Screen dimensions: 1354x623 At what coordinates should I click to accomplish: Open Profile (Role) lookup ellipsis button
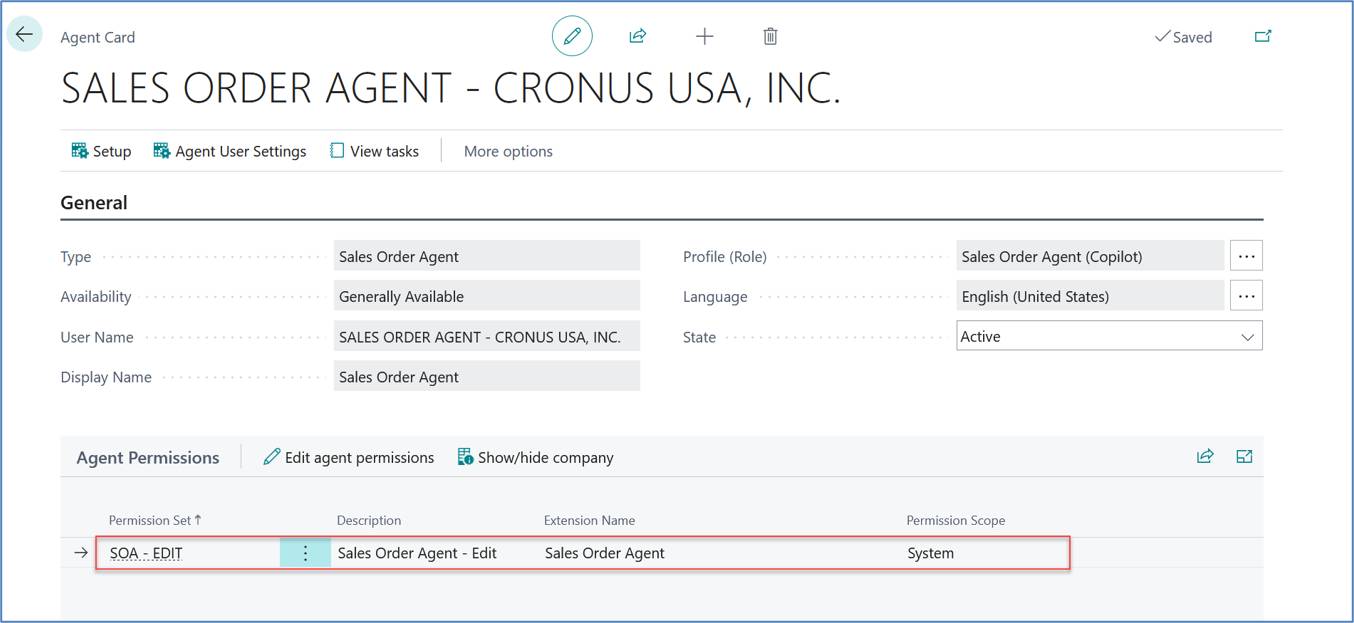pyautogui.click(x=1246, y=256)
